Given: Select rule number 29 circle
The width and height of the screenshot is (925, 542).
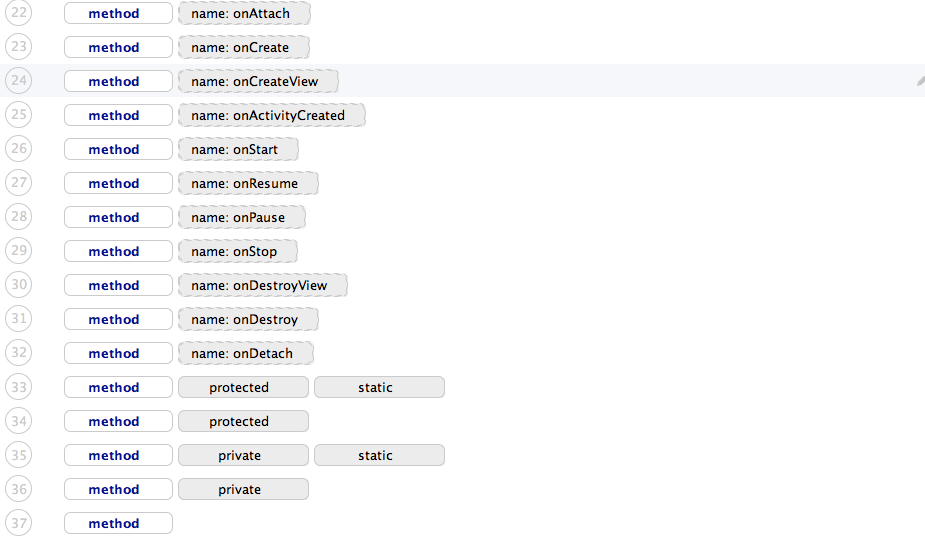Looking at the screenshot, I should (x=19, y=250).
